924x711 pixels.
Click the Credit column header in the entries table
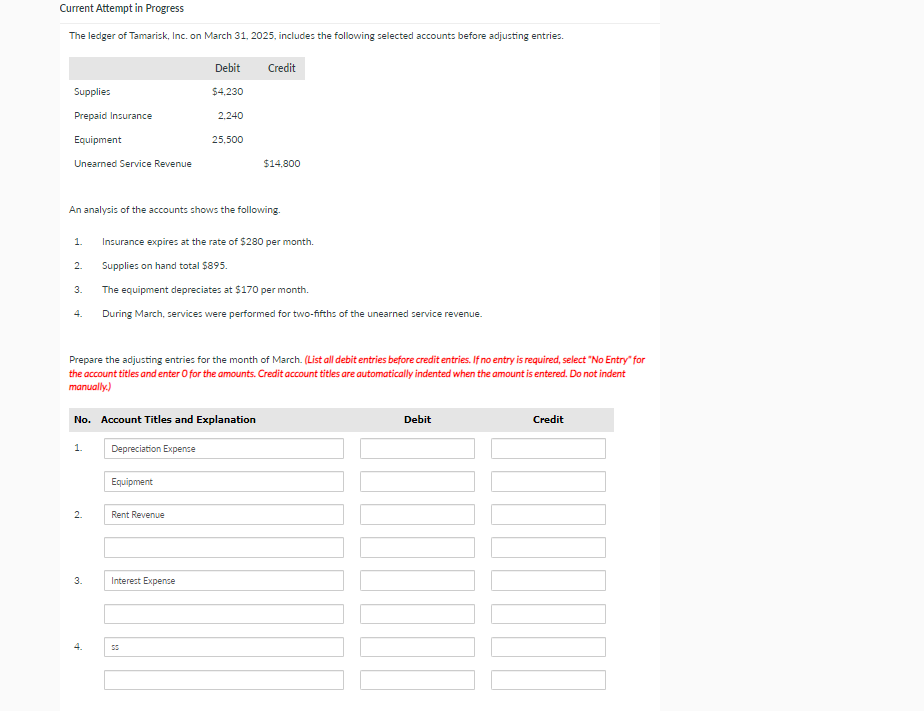548,419
